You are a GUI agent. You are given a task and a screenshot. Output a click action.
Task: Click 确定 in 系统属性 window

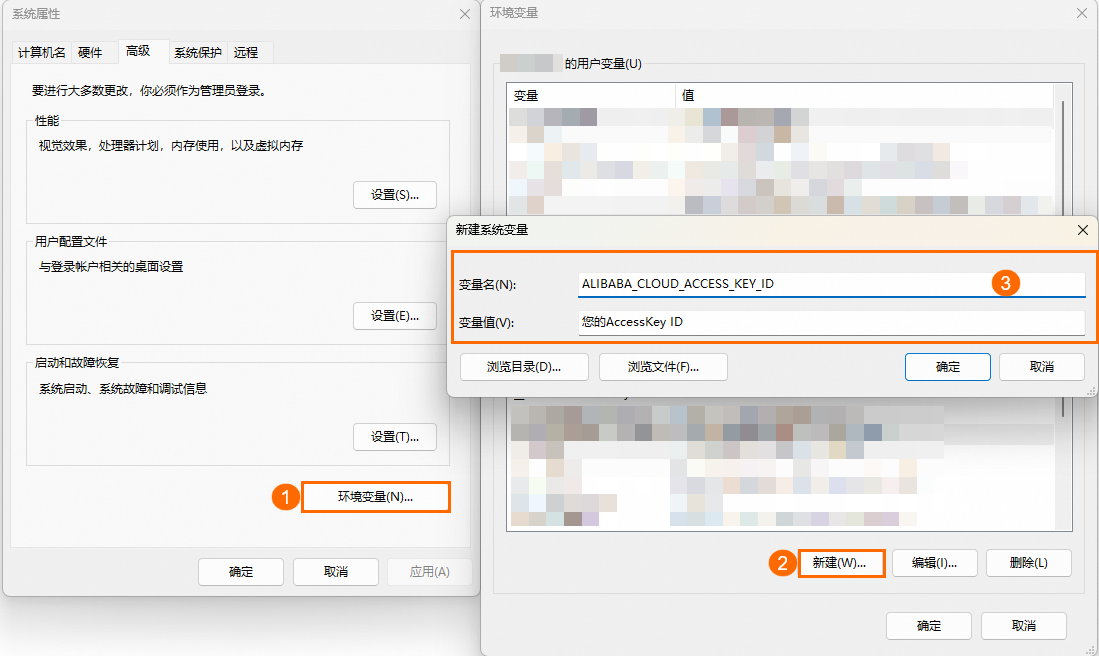pyautogui.click(x=241, y=572)
